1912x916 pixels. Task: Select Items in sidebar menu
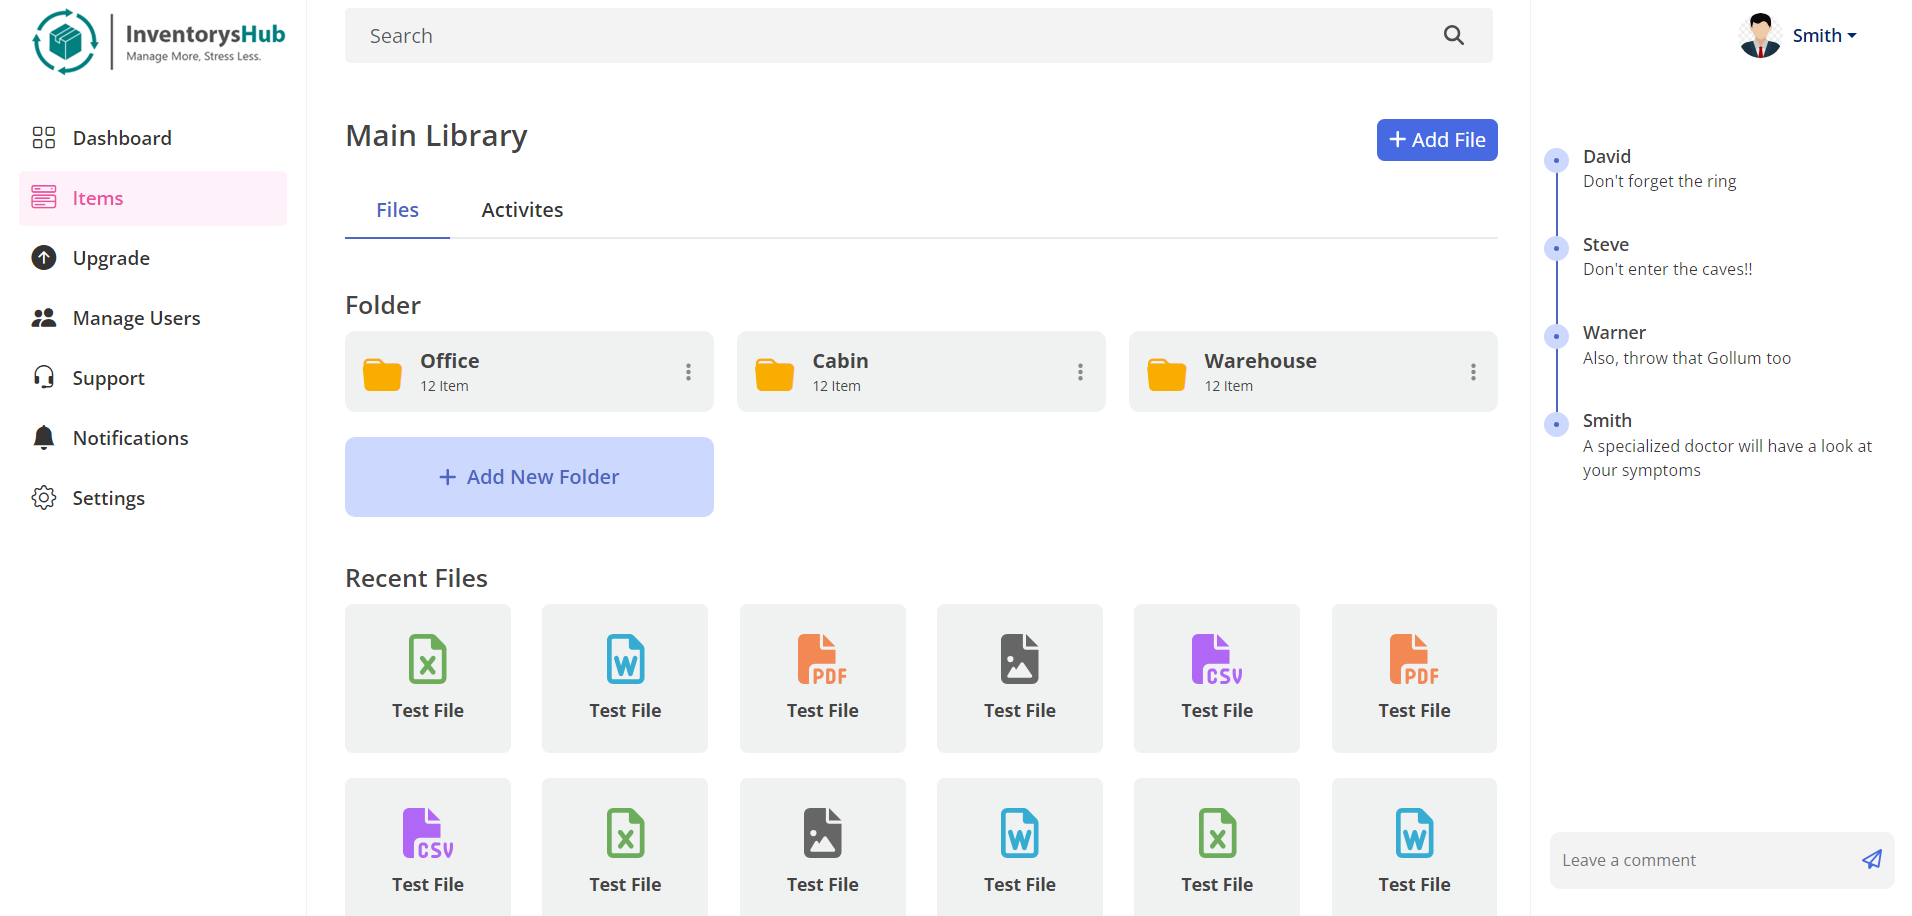tap(153, 198)
